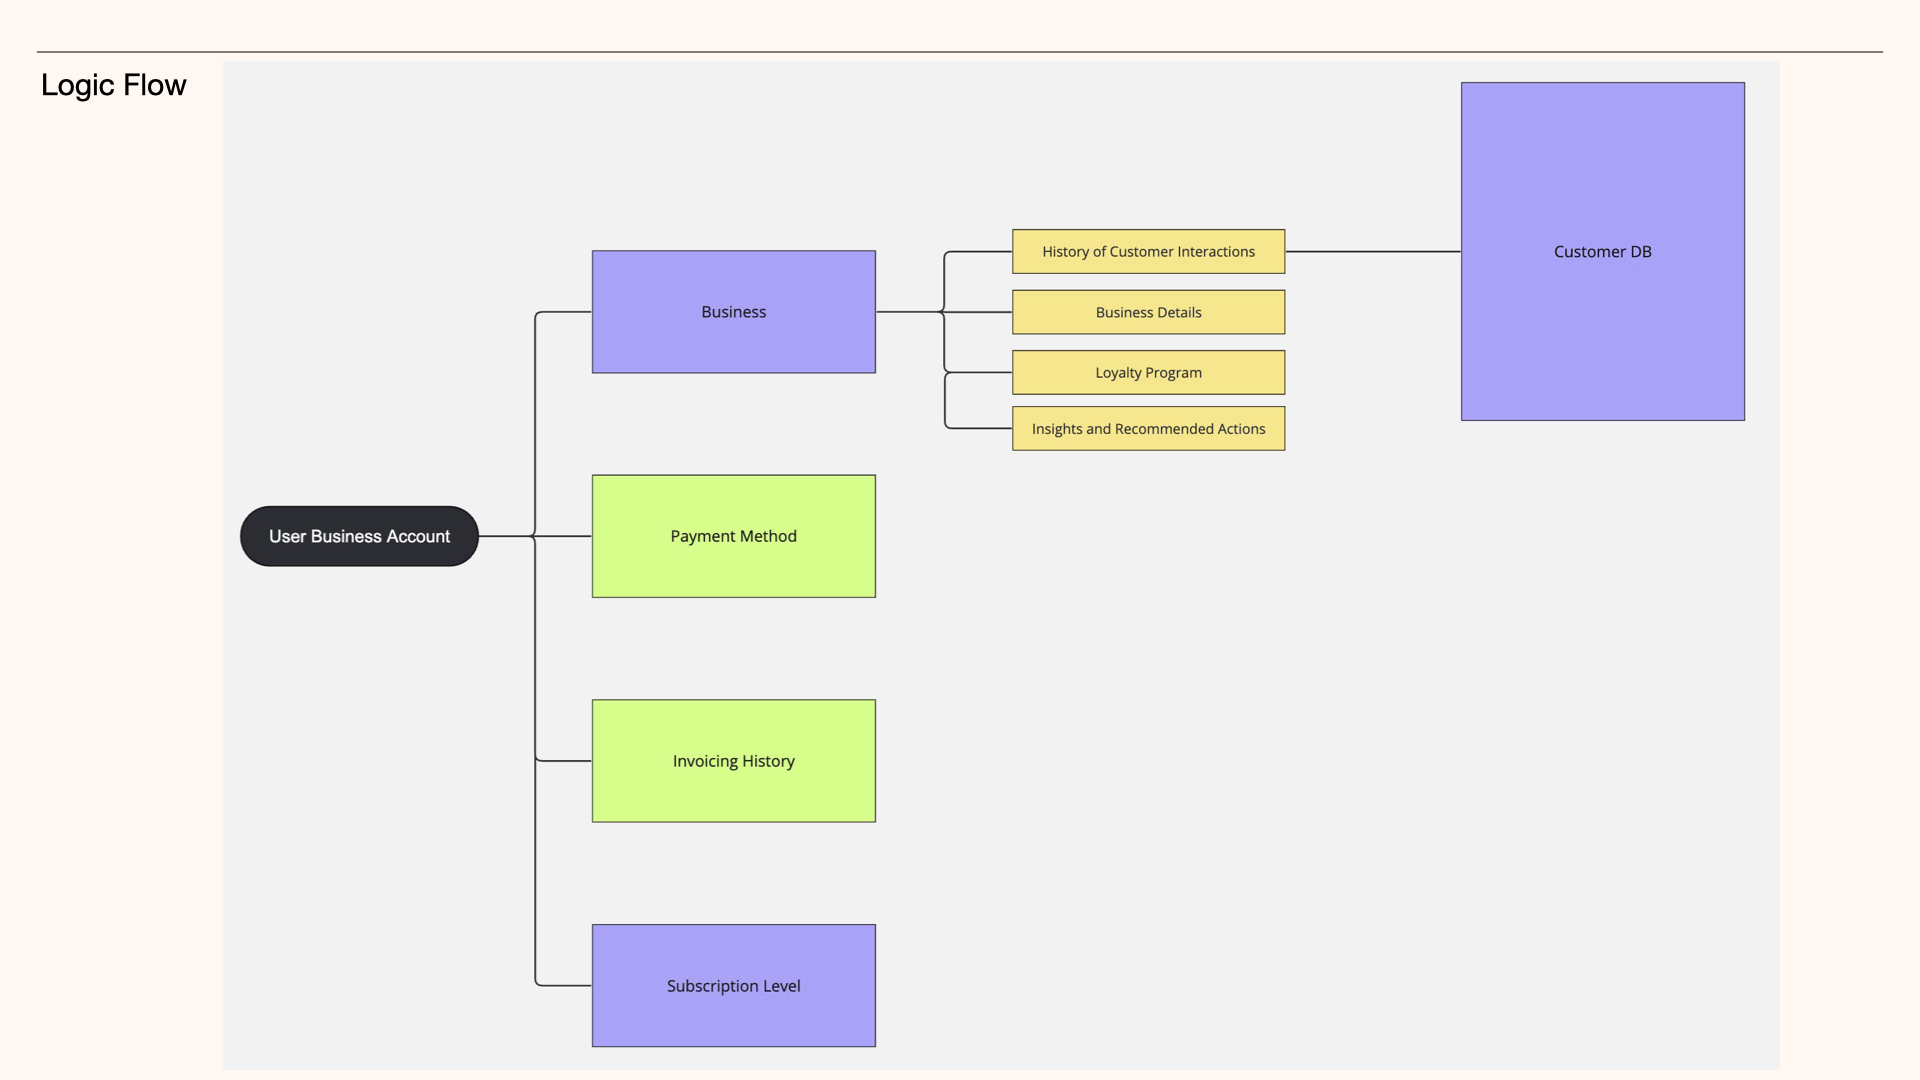Click connector line entering Invoicing History box

[x=565, y=761]
